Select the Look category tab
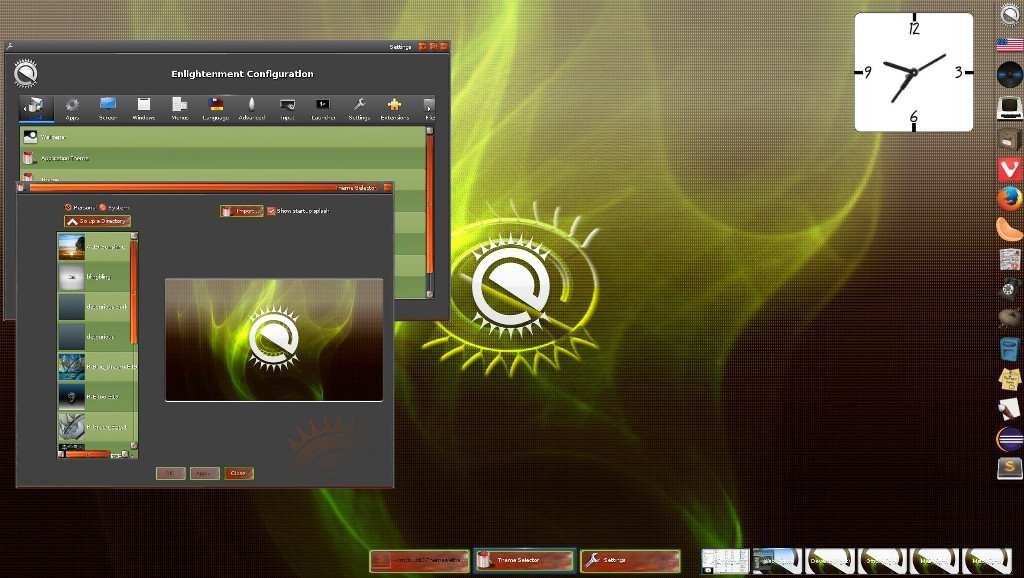 pyautogui.click(x=36, y=108)
